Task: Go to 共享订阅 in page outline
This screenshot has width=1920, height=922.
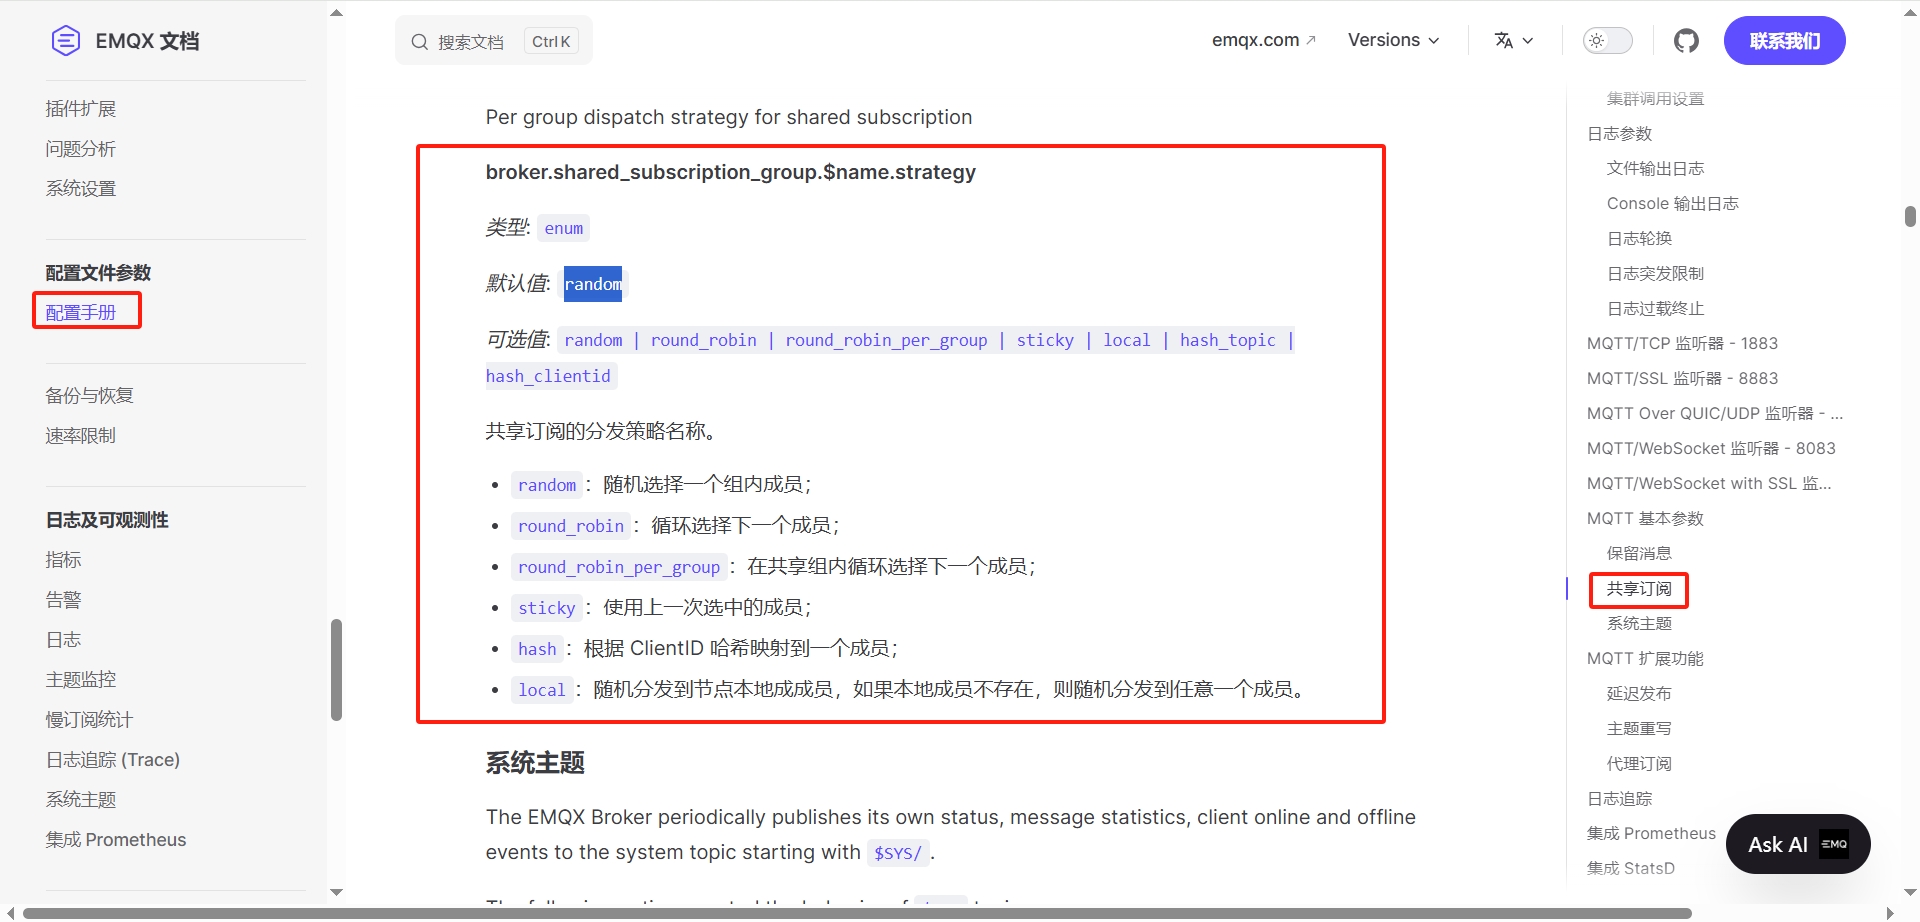Action: [1639, 589]
